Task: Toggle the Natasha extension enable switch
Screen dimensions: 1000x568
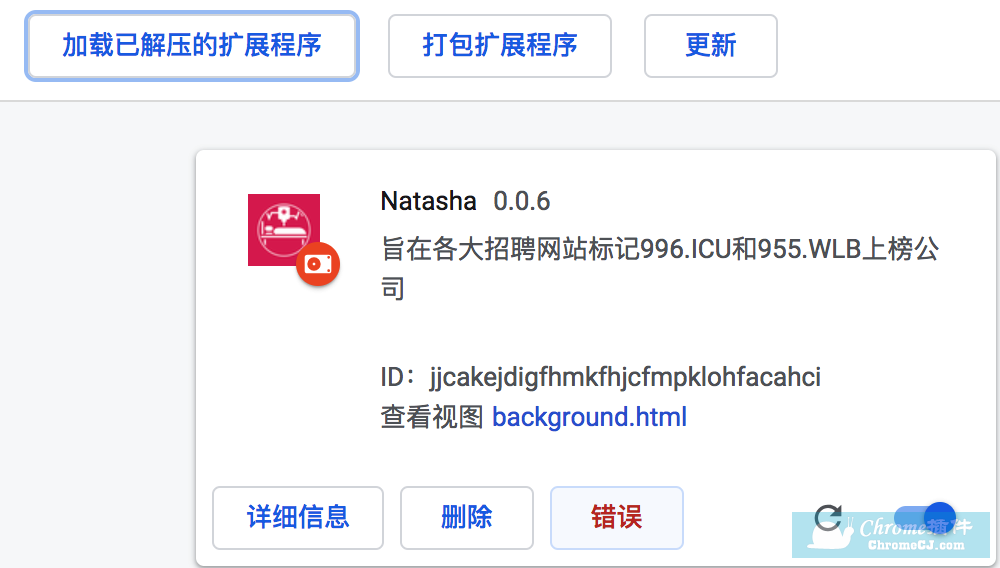Action: pyautogui.click(x=925, y=517)
